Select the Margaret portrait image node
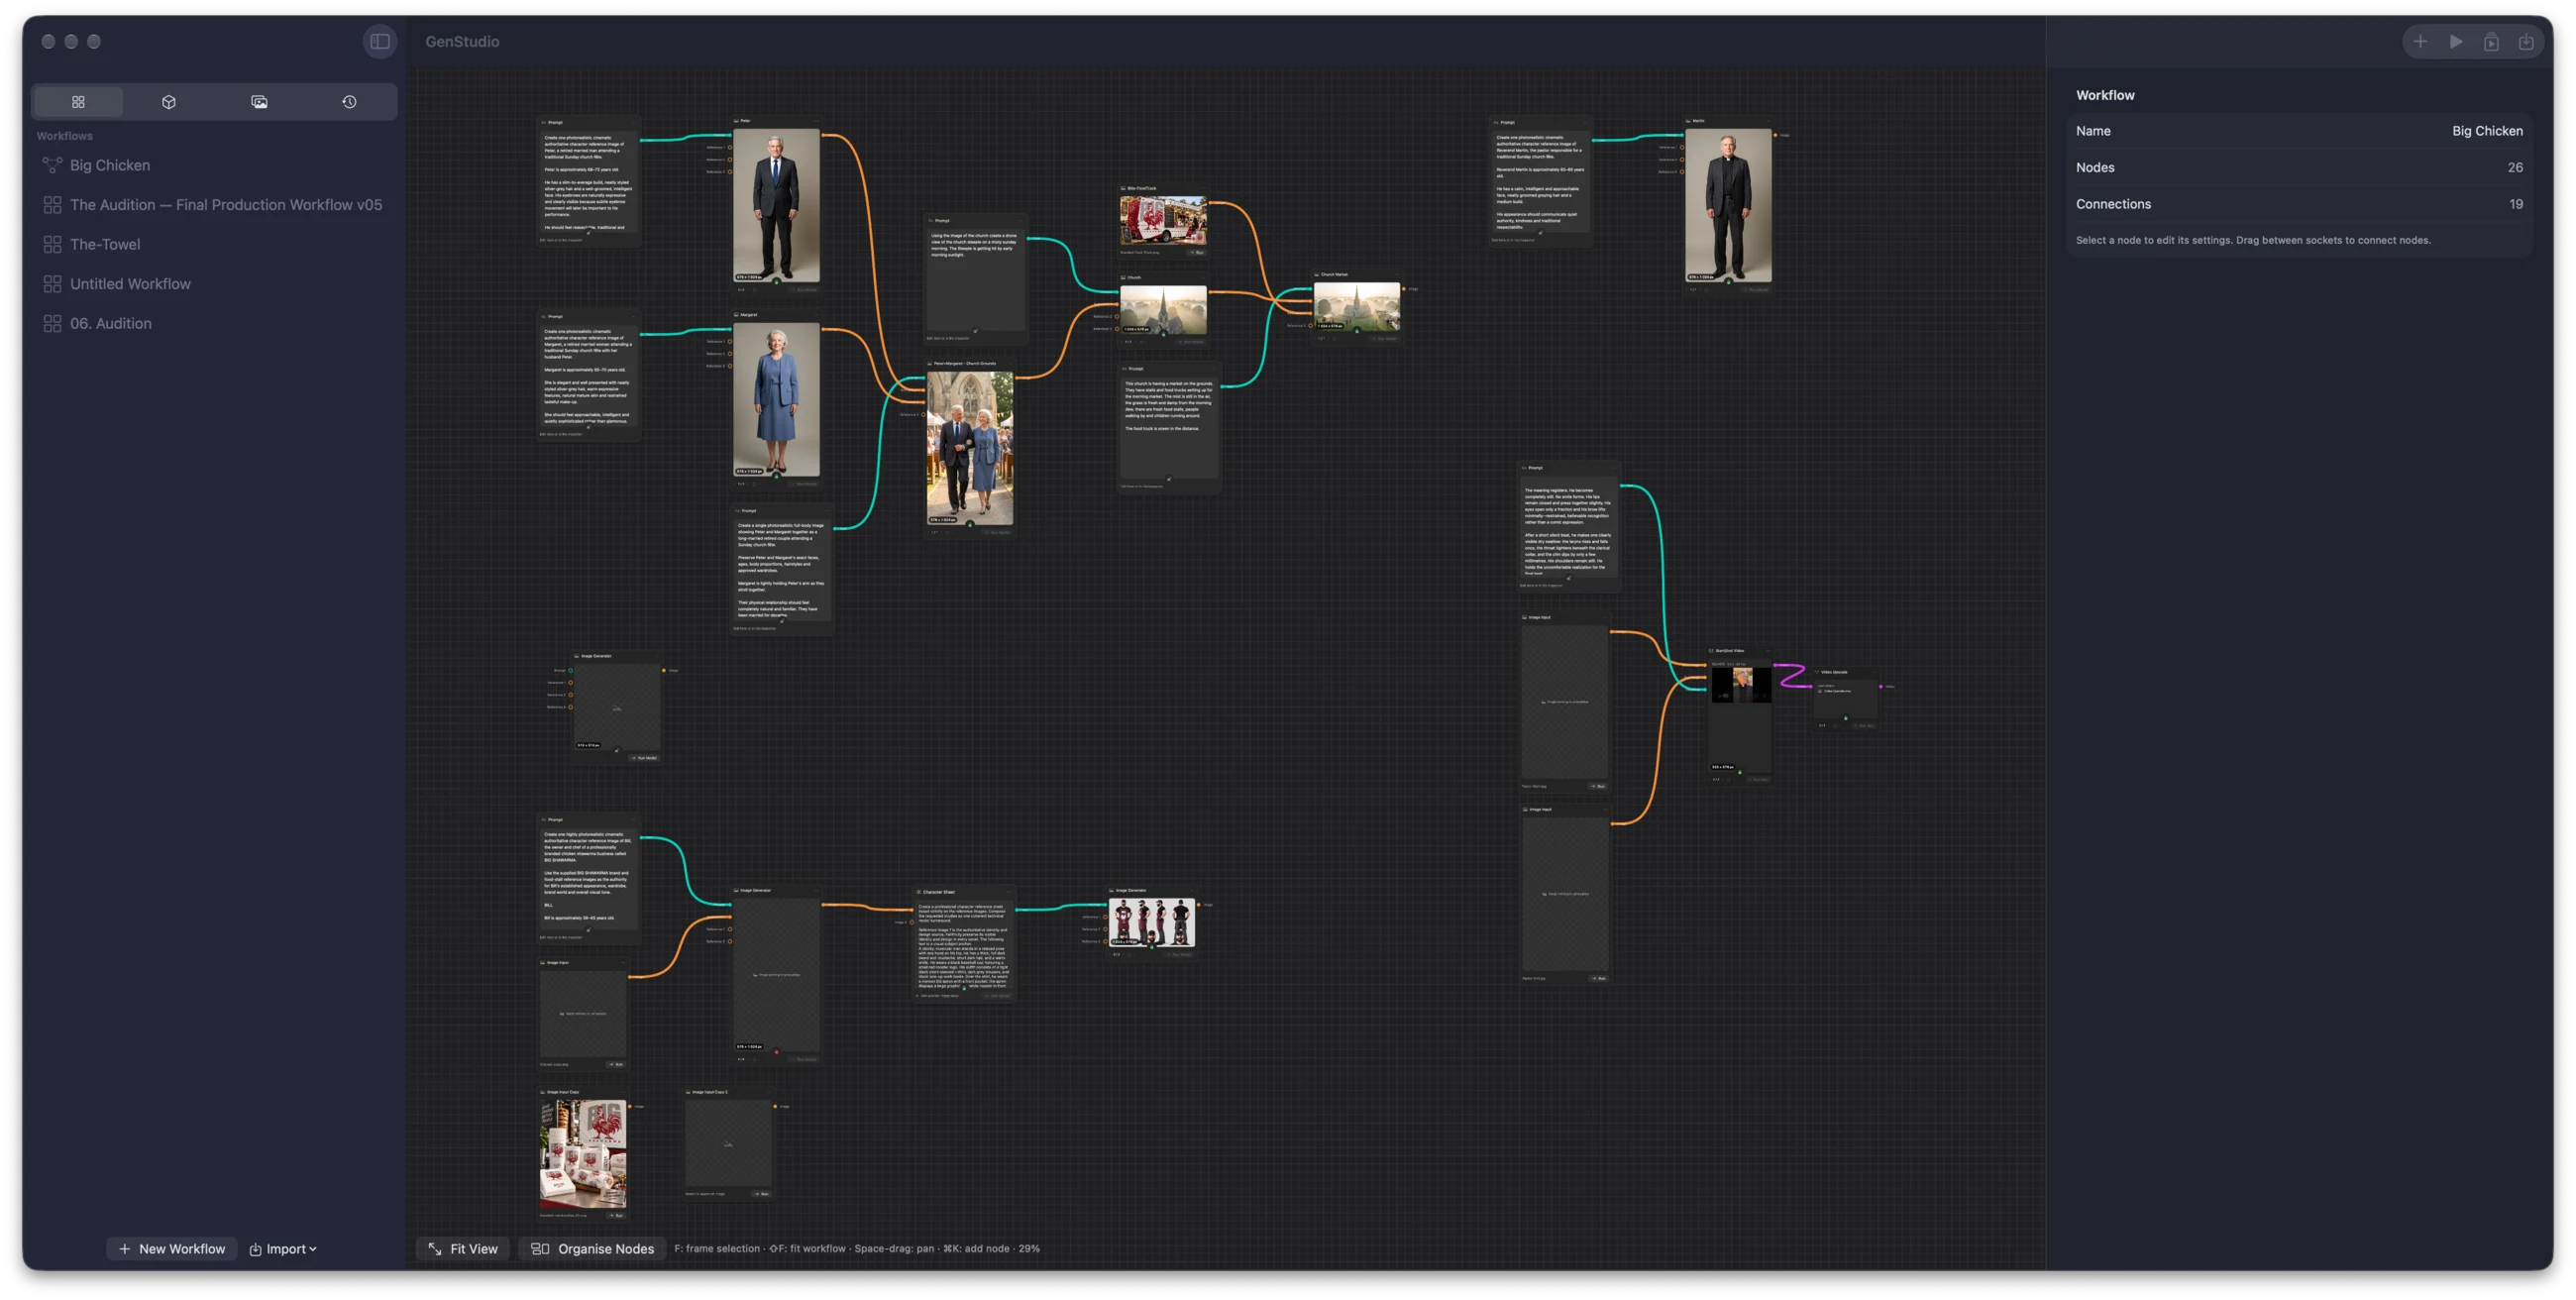 (776, 399)
